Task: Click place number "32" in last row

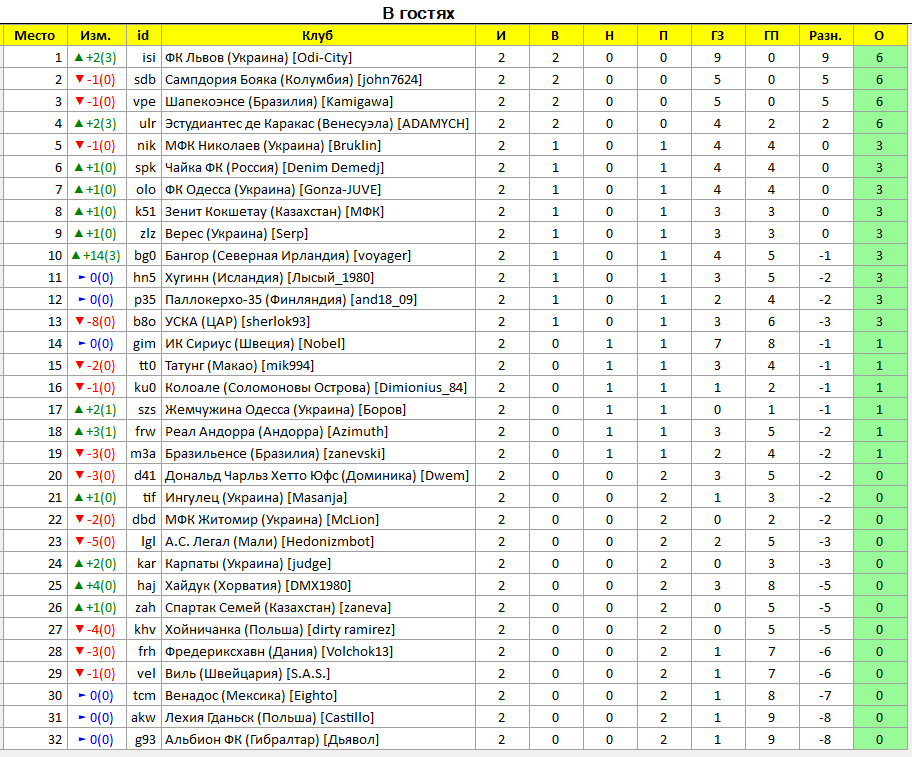Action: 55,740
